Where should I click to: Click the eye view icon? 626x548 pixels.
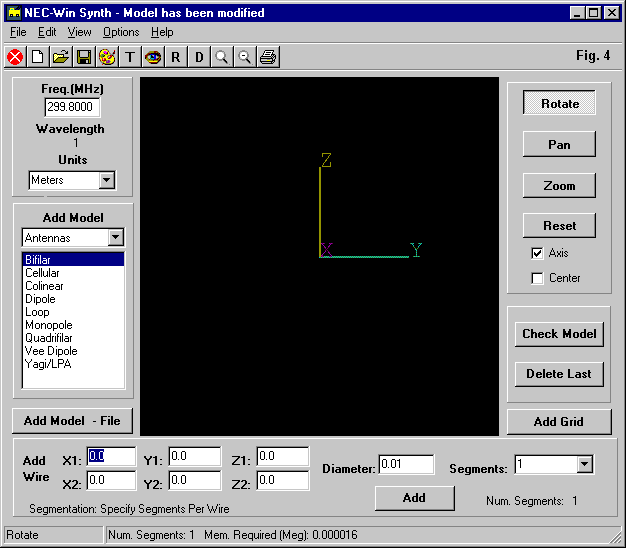153,57
